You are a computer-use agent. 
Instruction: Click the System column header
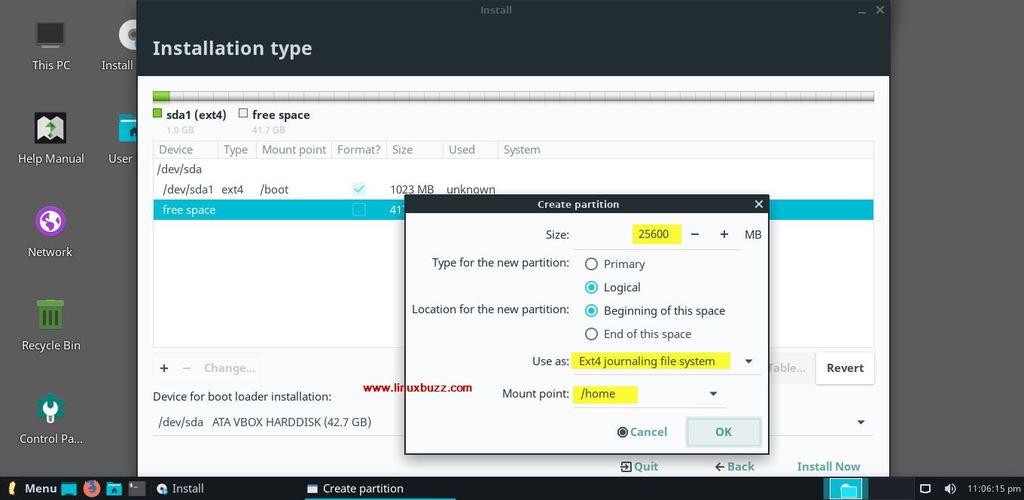(686, 149)
